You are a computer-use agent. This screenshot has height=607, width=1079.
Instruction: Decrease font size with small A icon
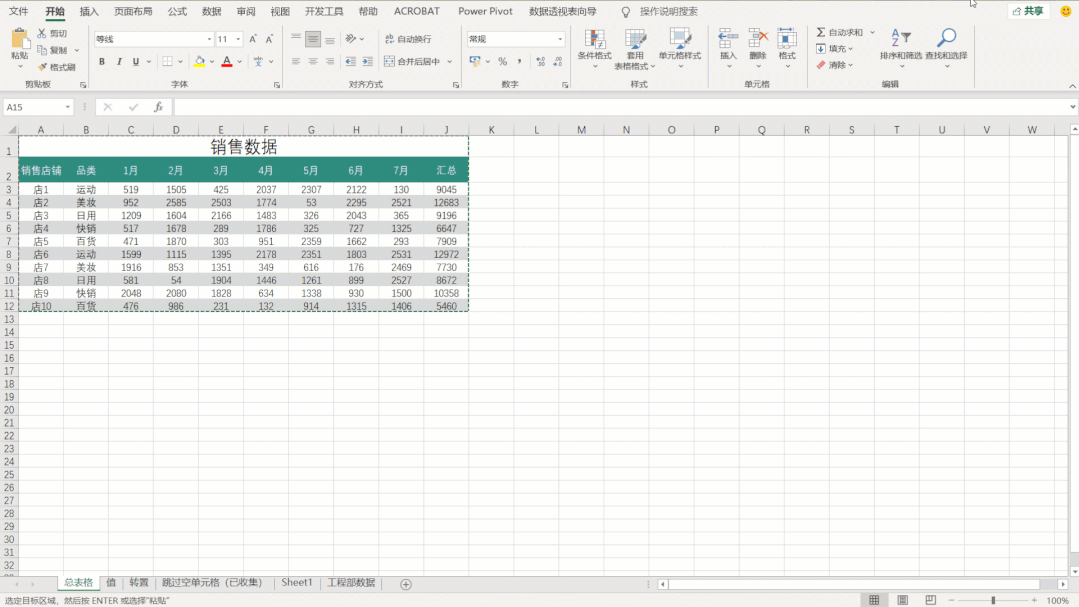coord(269,39)
